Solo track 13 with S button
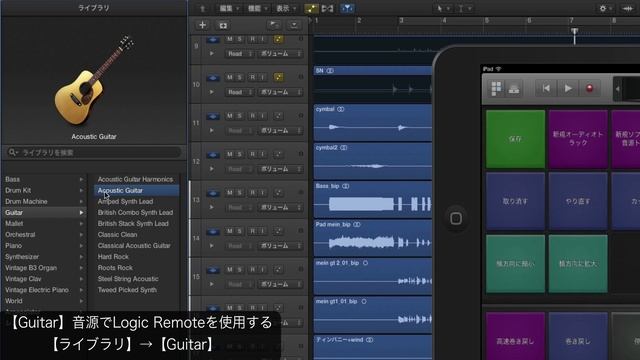 [x=240, y=193]
